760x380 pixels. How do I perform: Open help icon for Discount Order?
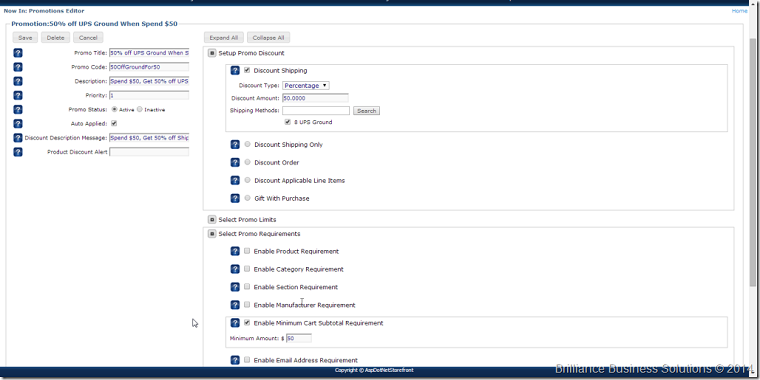pos(235,162)
